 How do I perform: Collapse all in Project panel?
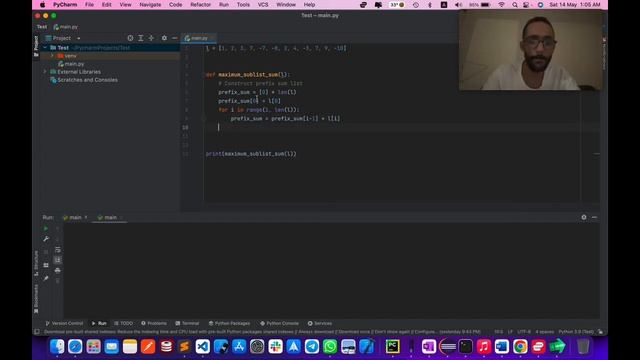pyautogui.click(x=151, y=38)
